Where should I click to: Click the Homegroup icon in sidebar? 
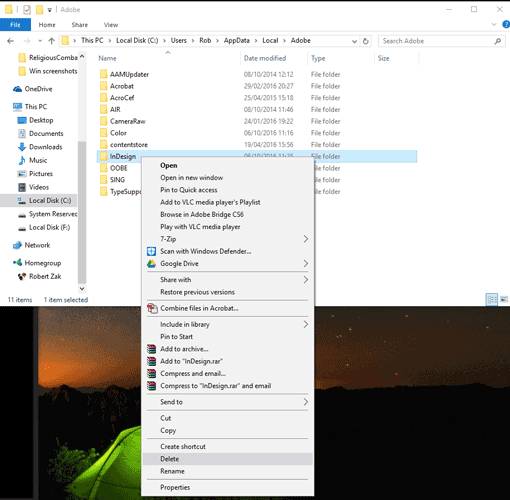(17, 263)
